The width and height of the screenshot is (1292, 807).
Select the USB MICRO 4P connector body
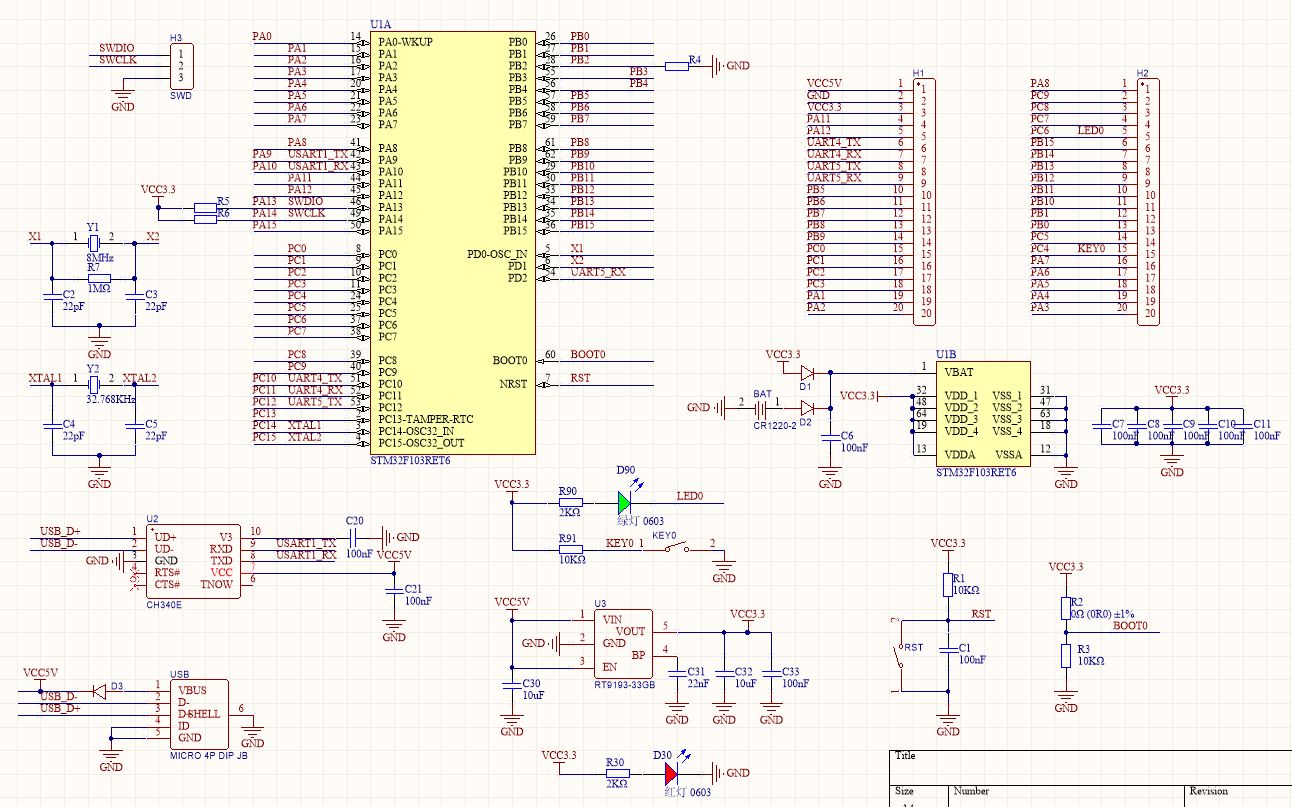[x=199, y=716]
